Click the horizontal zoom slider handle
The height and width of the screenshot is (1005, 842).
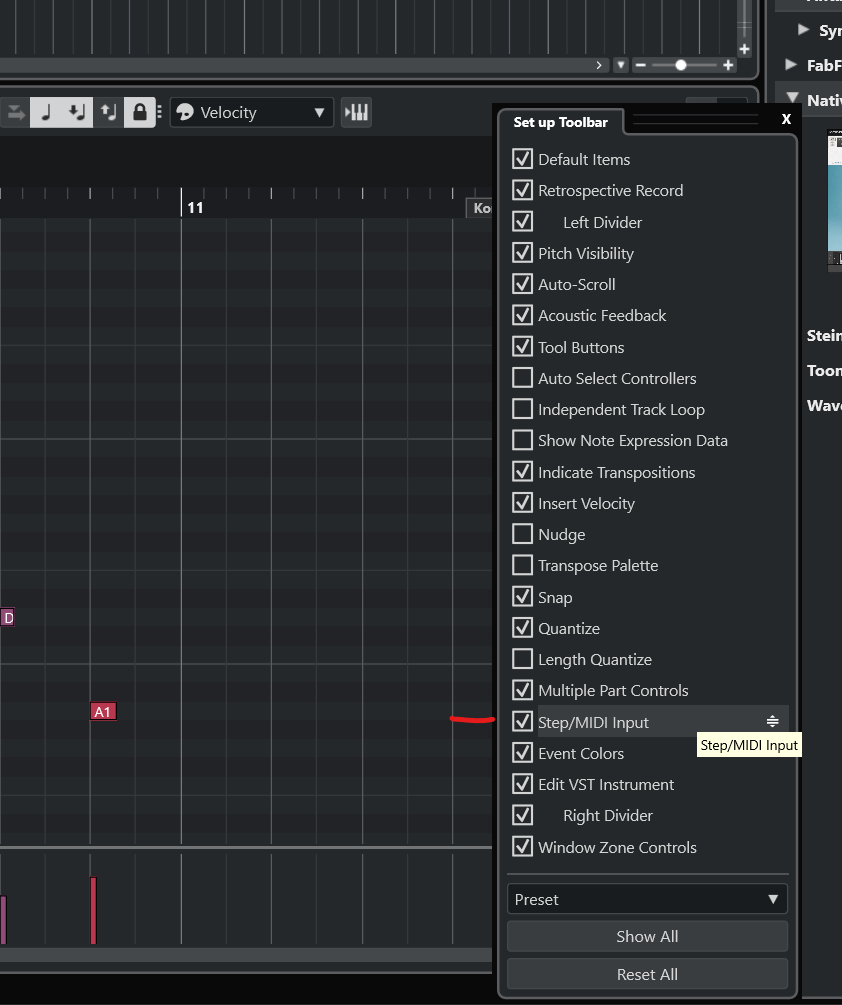point(681,65)
